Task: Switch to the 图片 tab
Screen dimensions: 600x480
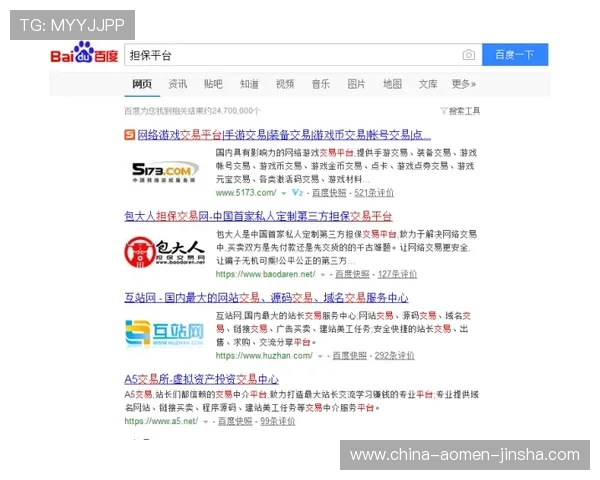Action: [356, 84]
